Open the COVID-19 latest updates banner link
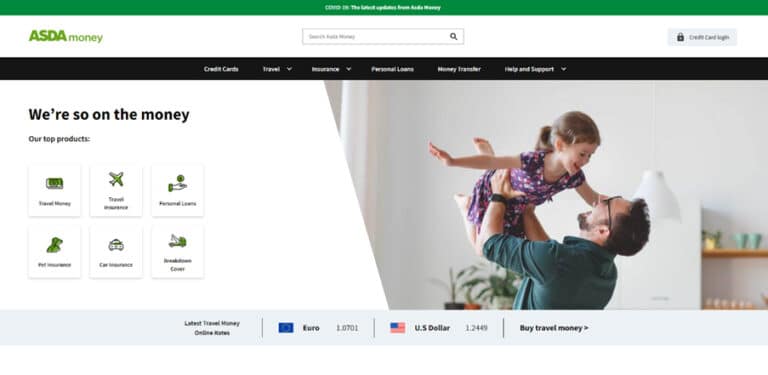Viewport: 768px width, 375px height. tap(383, 7)
